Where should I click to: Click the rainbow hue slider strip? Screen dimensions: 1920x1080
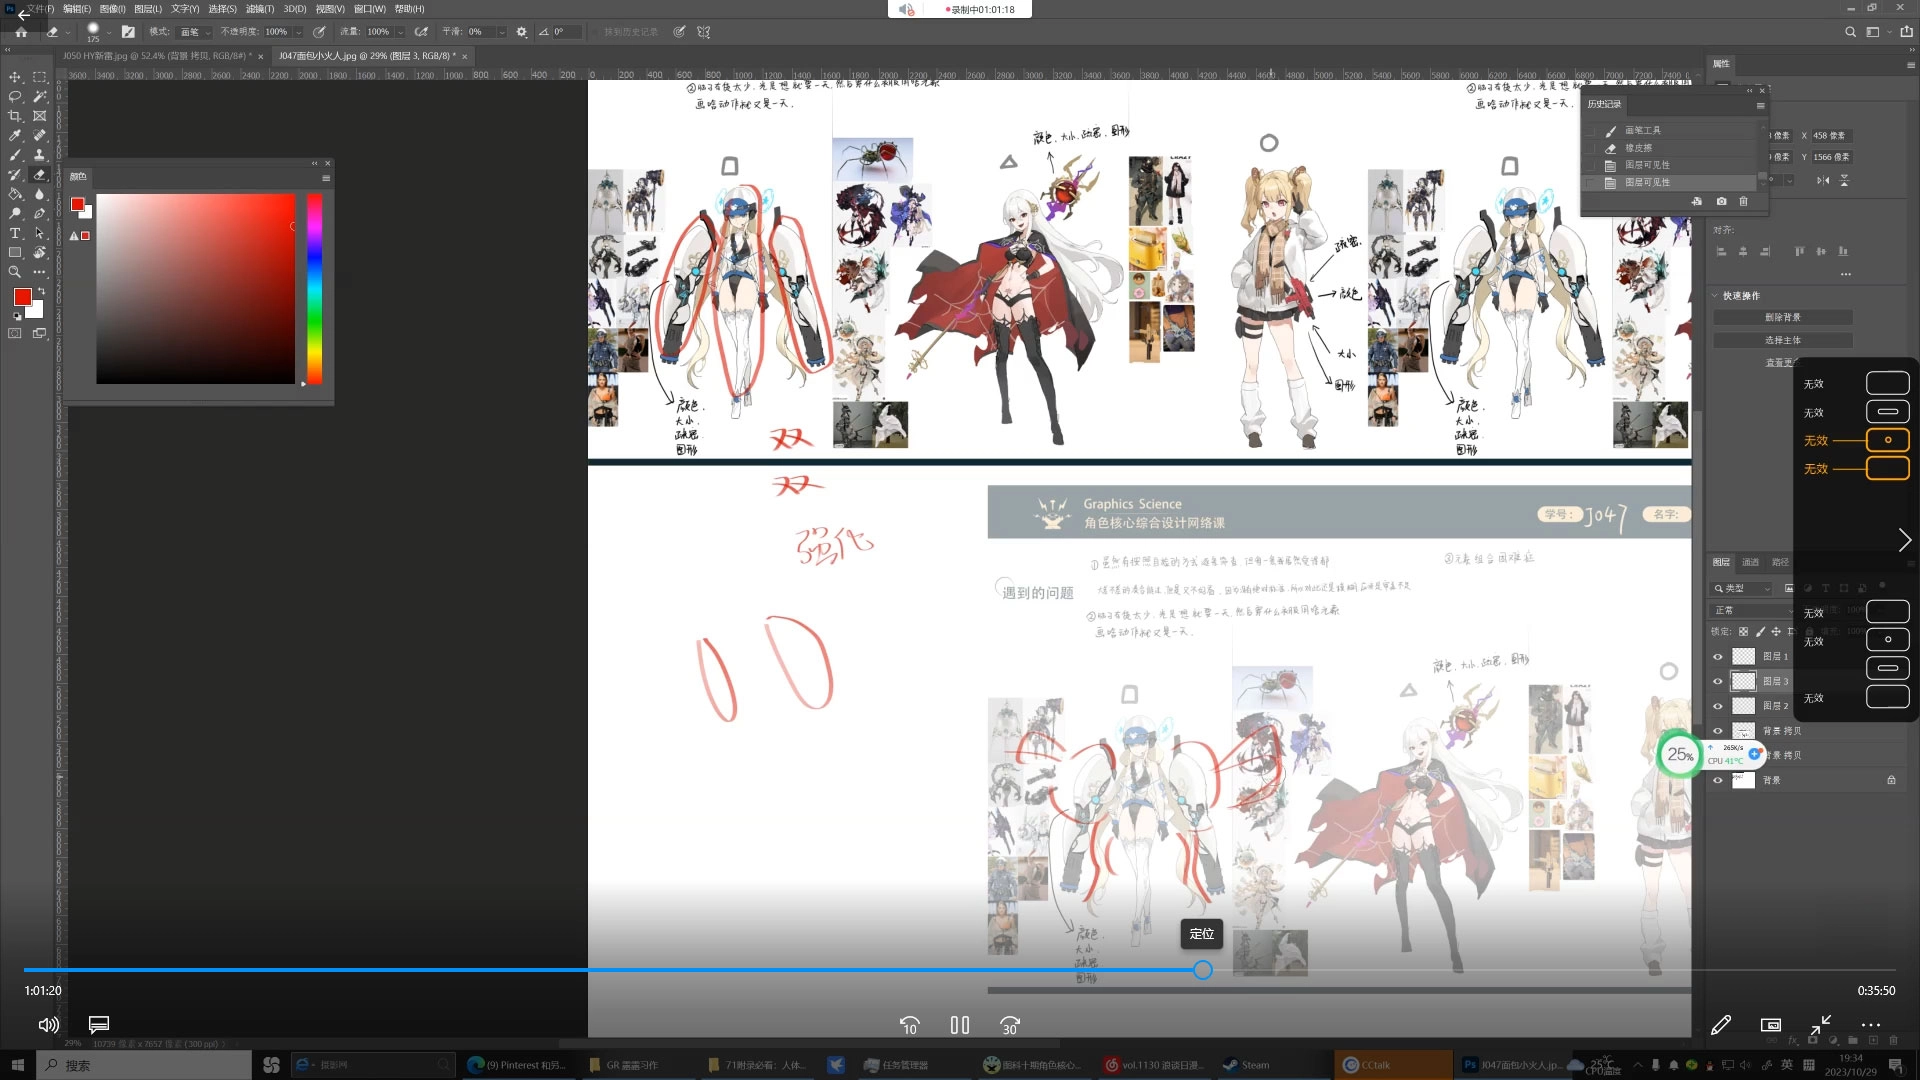point(314,290)
